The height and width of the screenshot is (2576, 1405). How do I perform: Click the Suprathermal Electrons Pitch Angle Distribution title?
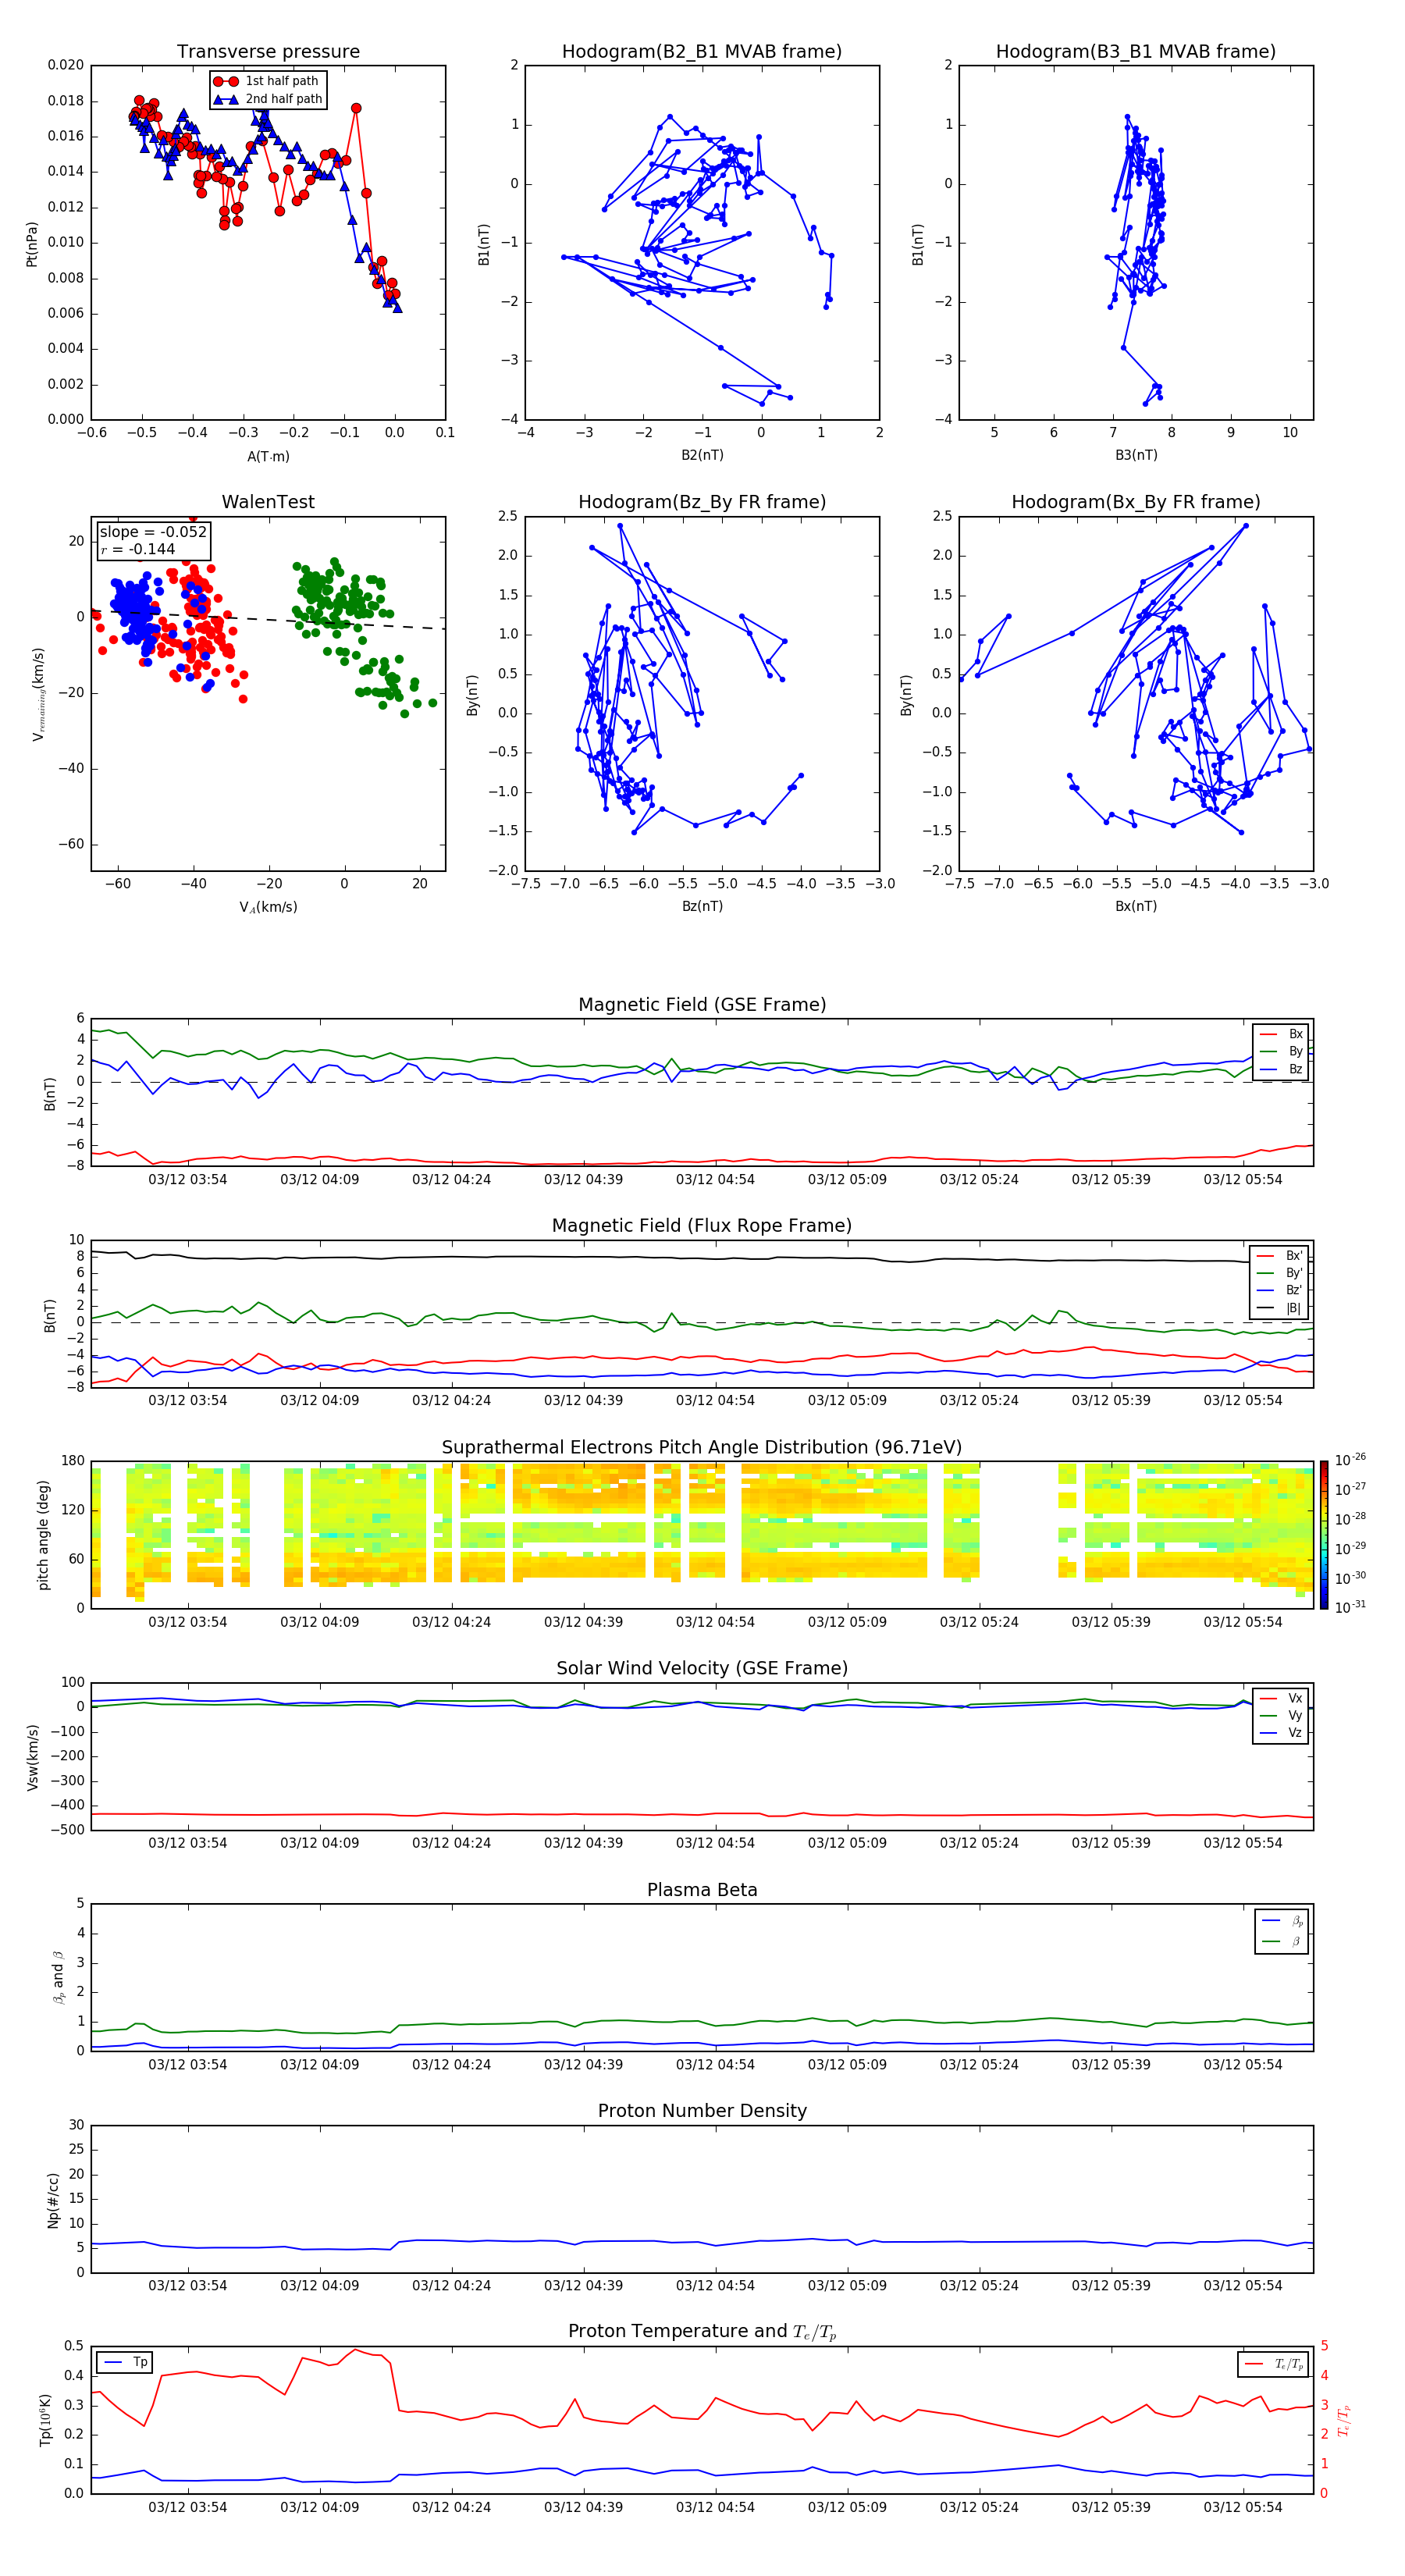click(702, 1447)
